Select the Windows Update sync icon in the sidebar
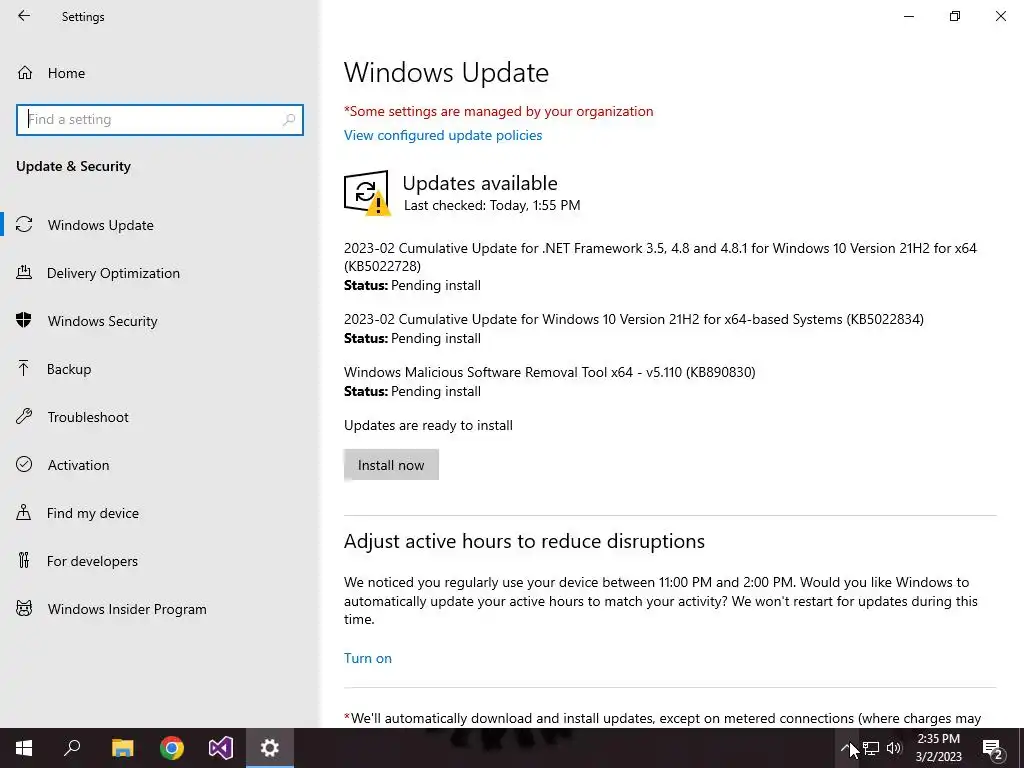This screenshot has height=768, width=1024. [x=24, y=225]
